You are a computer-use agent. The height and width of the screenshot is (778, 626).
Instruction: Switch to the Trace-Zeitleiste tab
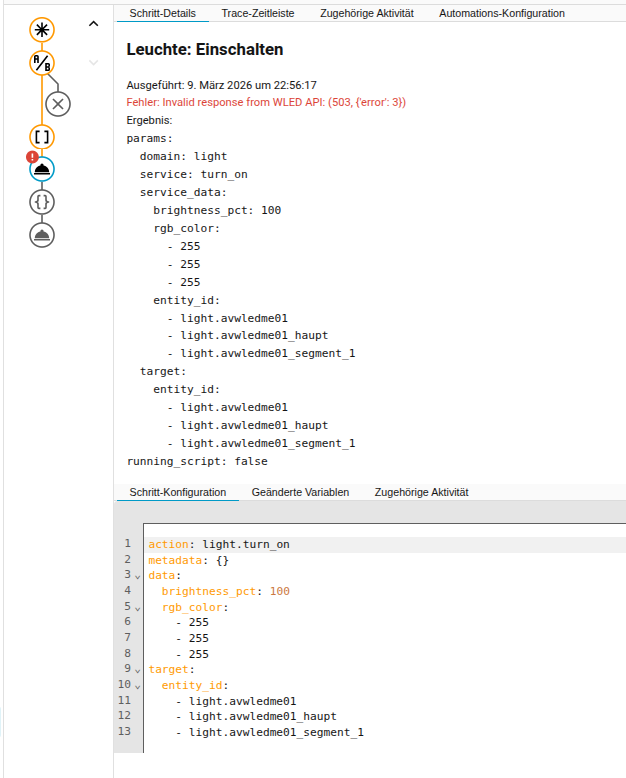tap(258, 13)
